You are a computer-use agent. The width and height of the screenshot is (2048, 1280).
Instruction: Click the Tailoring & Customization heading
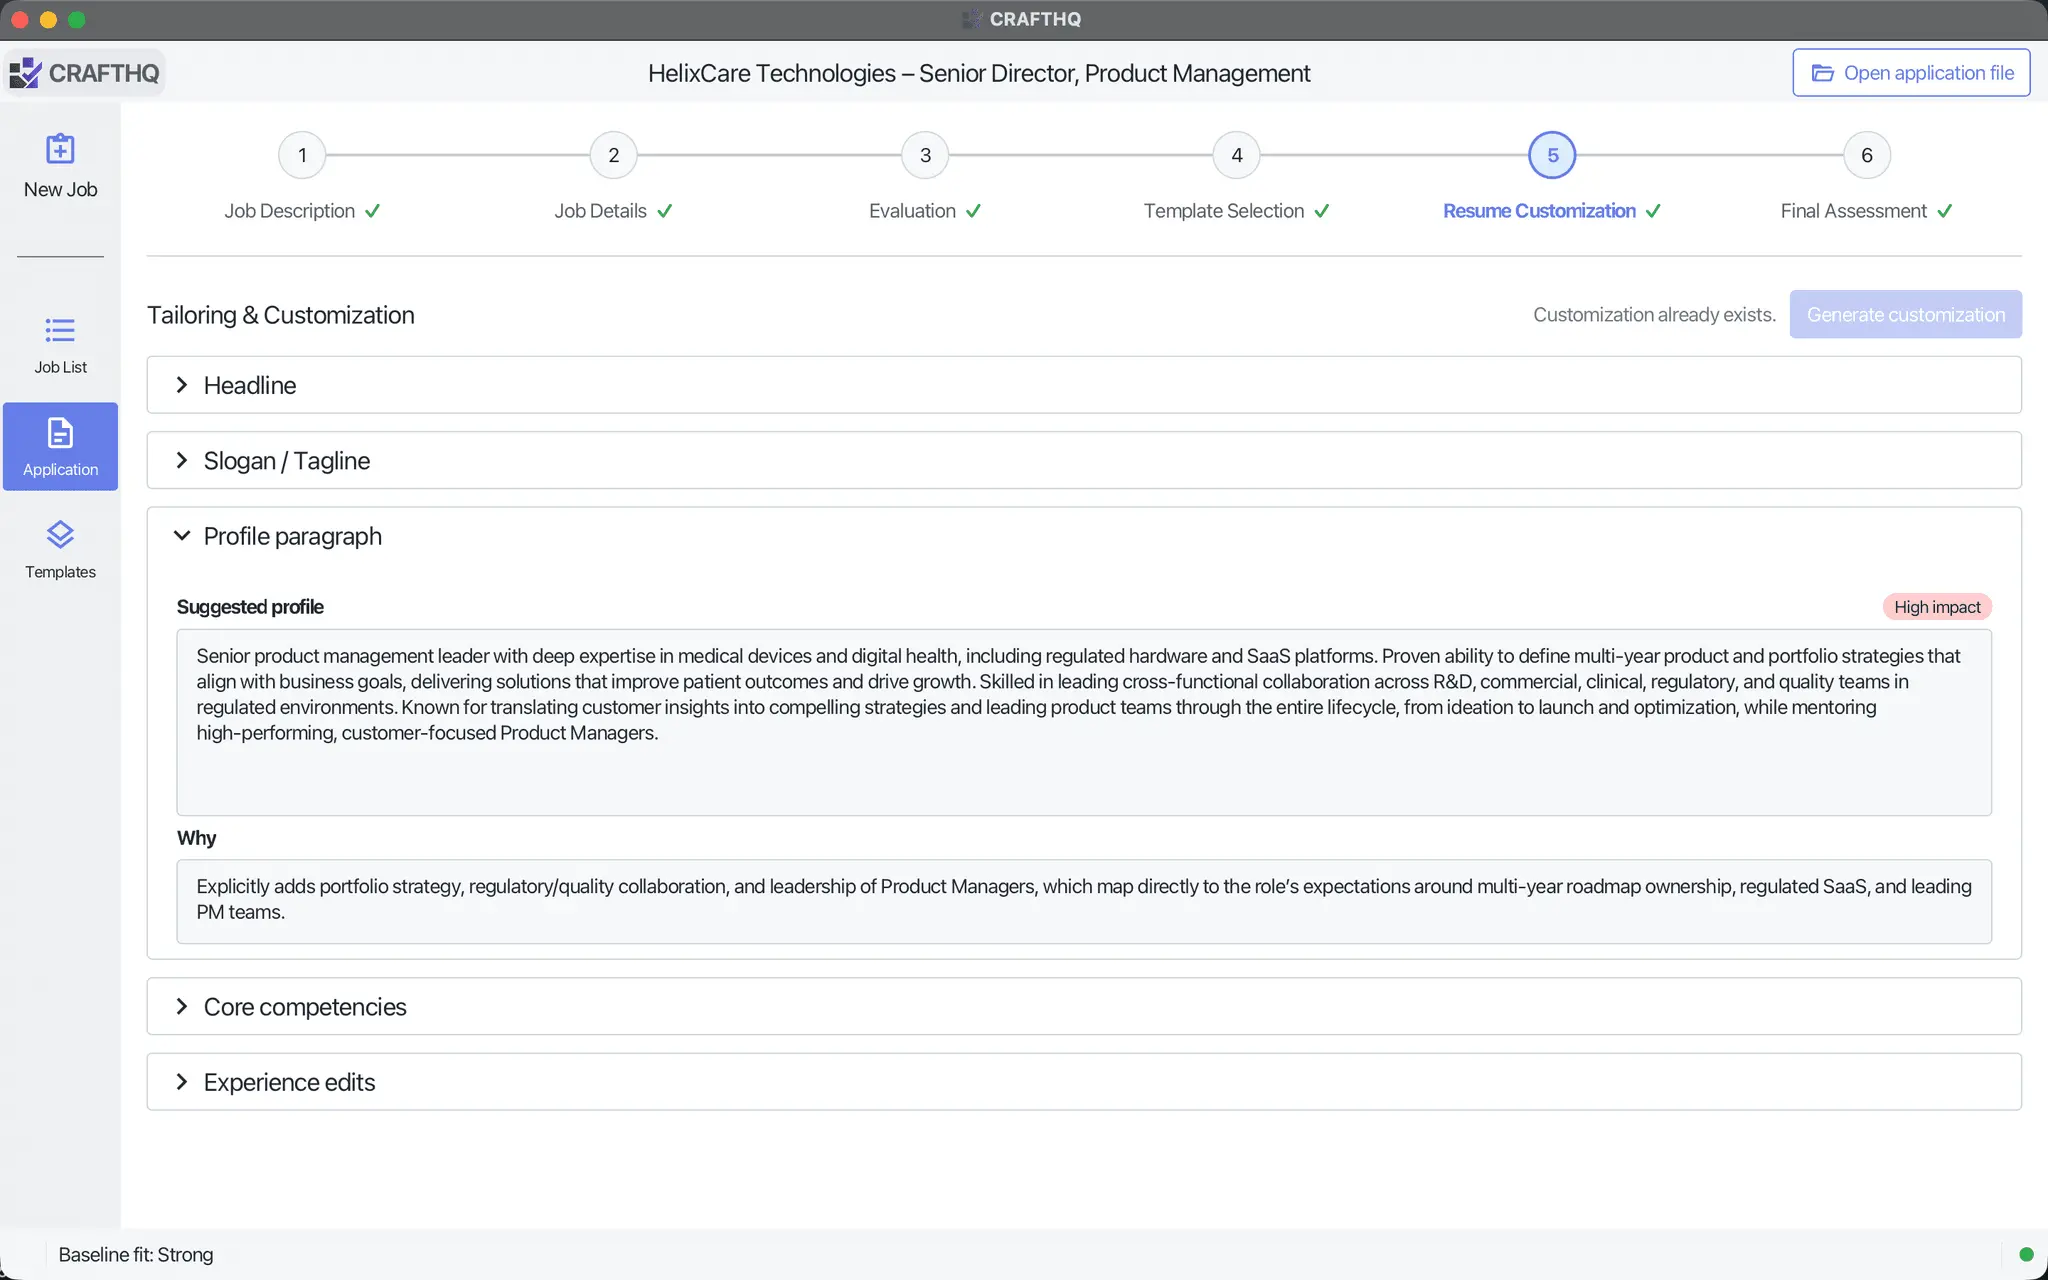click(280, 315)
